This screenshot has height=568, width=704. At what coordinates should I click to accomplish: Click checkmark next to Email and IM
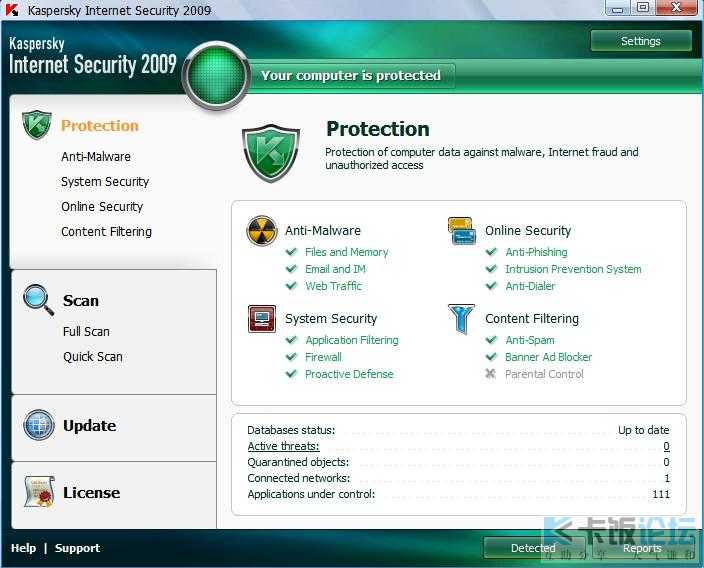pos(291,269)
